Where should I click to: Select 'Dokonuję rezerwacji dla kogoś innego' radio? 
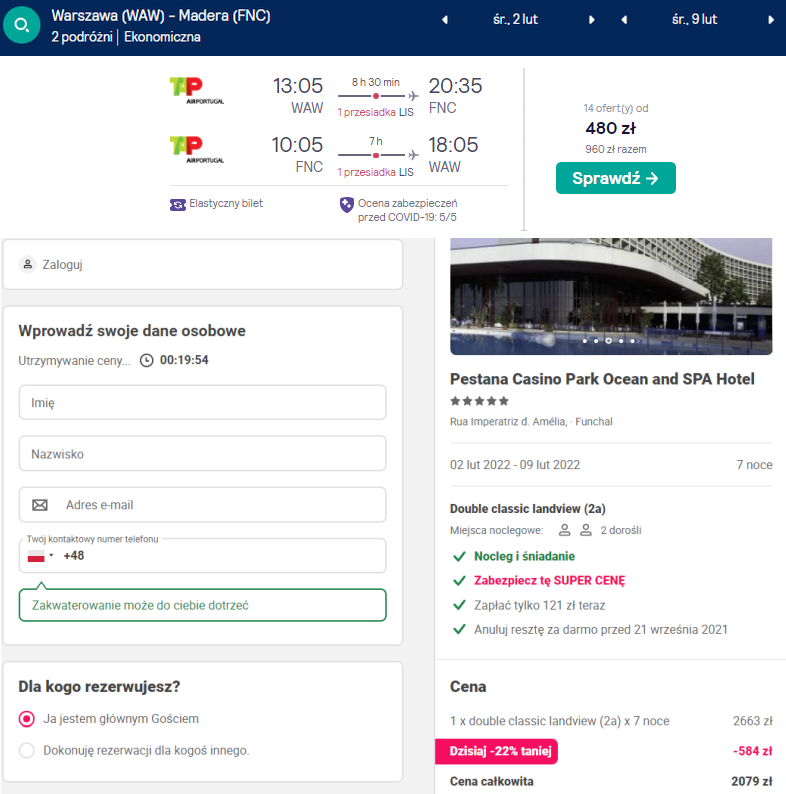pyautogui.click(x=27, y=750)
